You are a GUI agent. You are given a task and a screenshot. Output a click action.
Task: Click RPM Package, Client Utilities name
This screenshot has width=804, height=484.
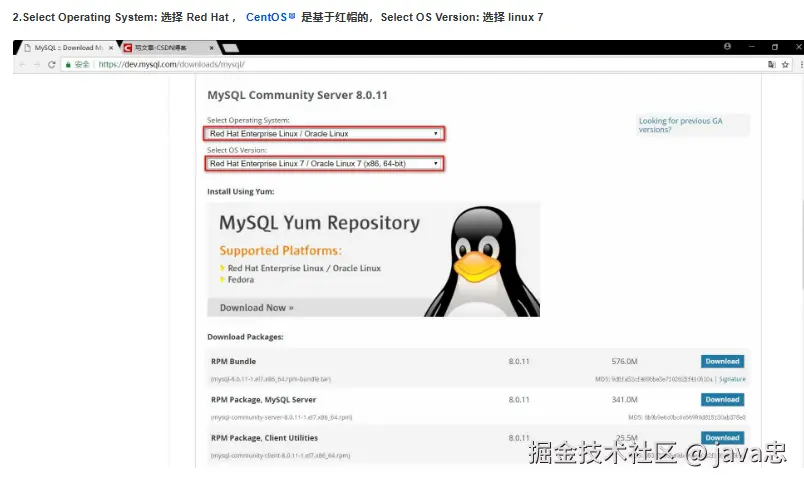pos(265,438)
